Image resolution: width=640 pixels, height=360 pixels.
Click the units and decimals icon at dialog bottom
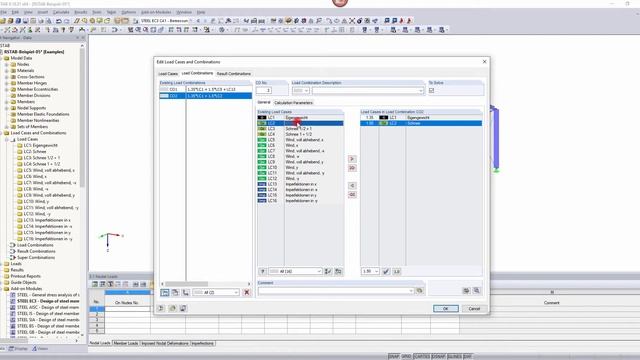pos(172,308)
